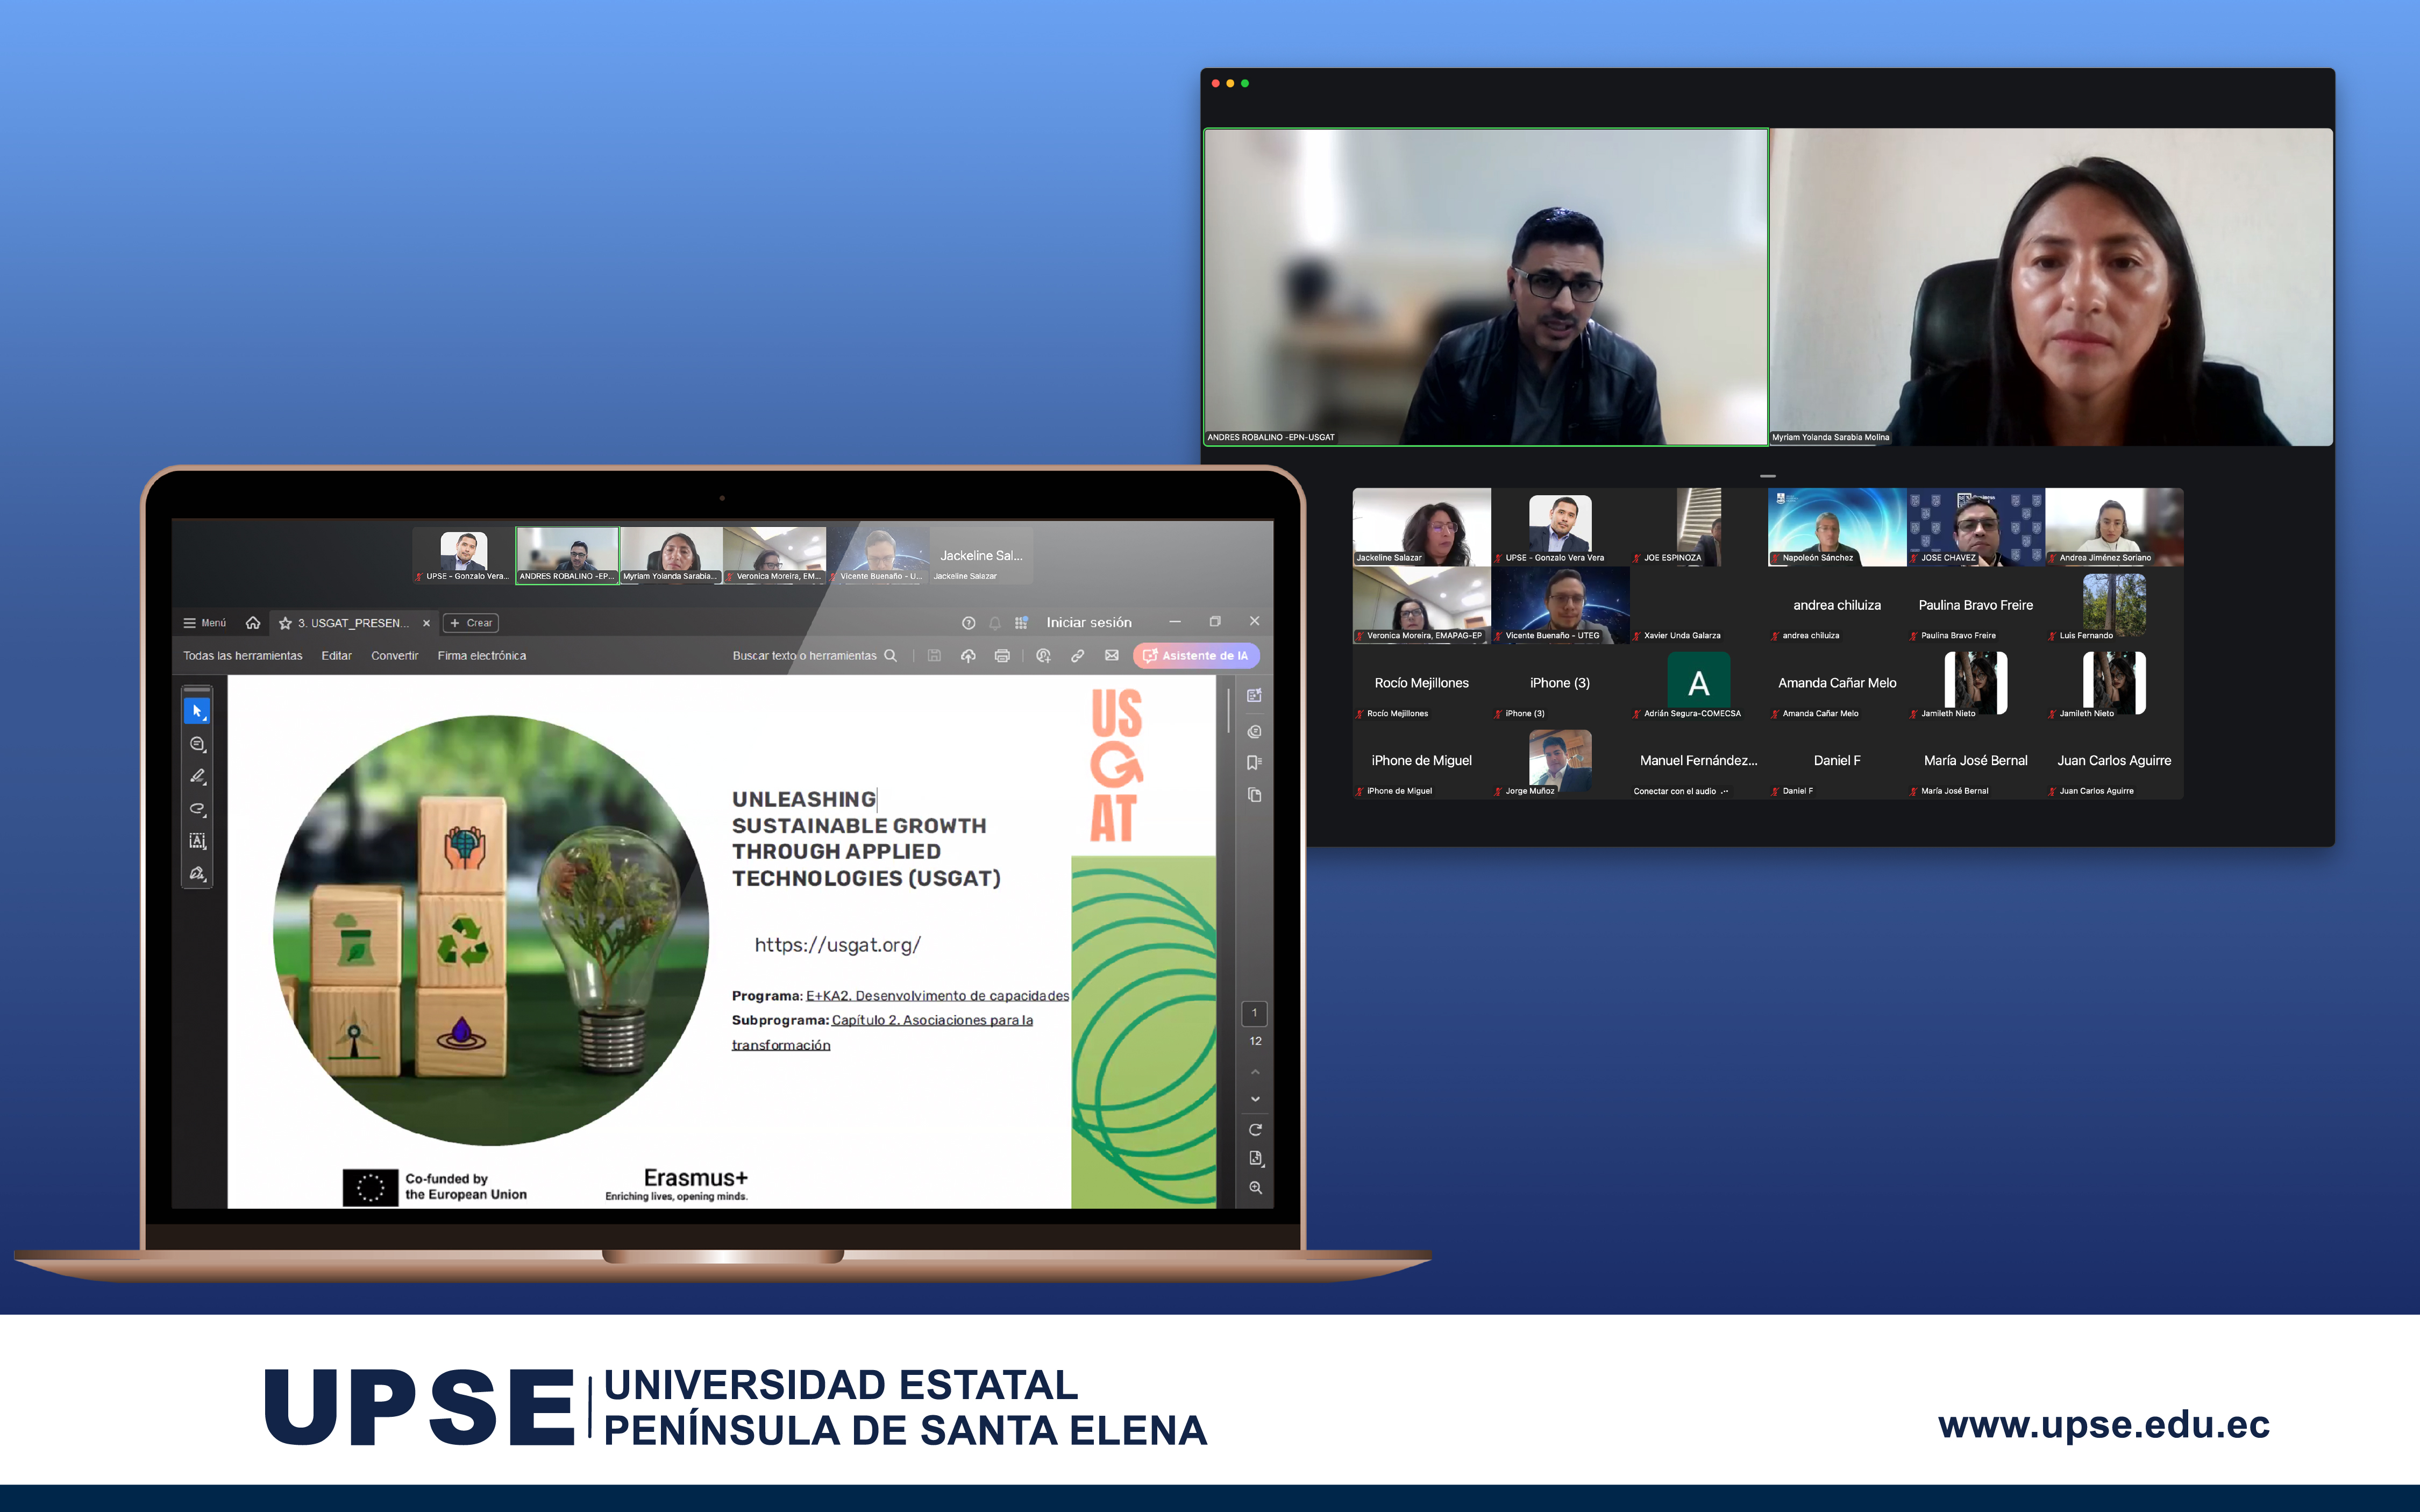Image resolution: width=2420 pixels, height=1512 pixels.
Task: Open the bookmarks panel in Acrobat right rail
Action: coord(1254,763)
